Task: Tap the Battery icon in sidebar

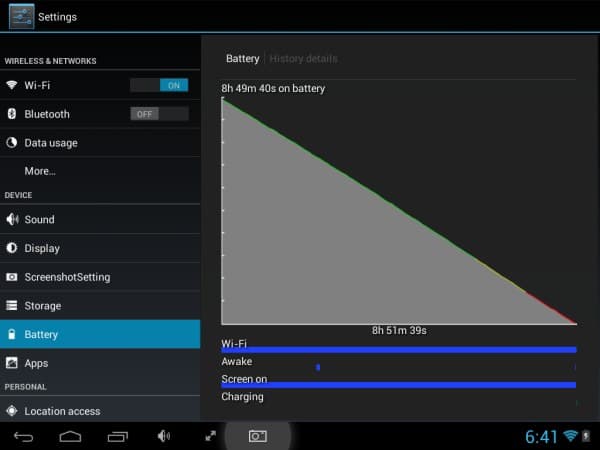Action: pos(11,334)
